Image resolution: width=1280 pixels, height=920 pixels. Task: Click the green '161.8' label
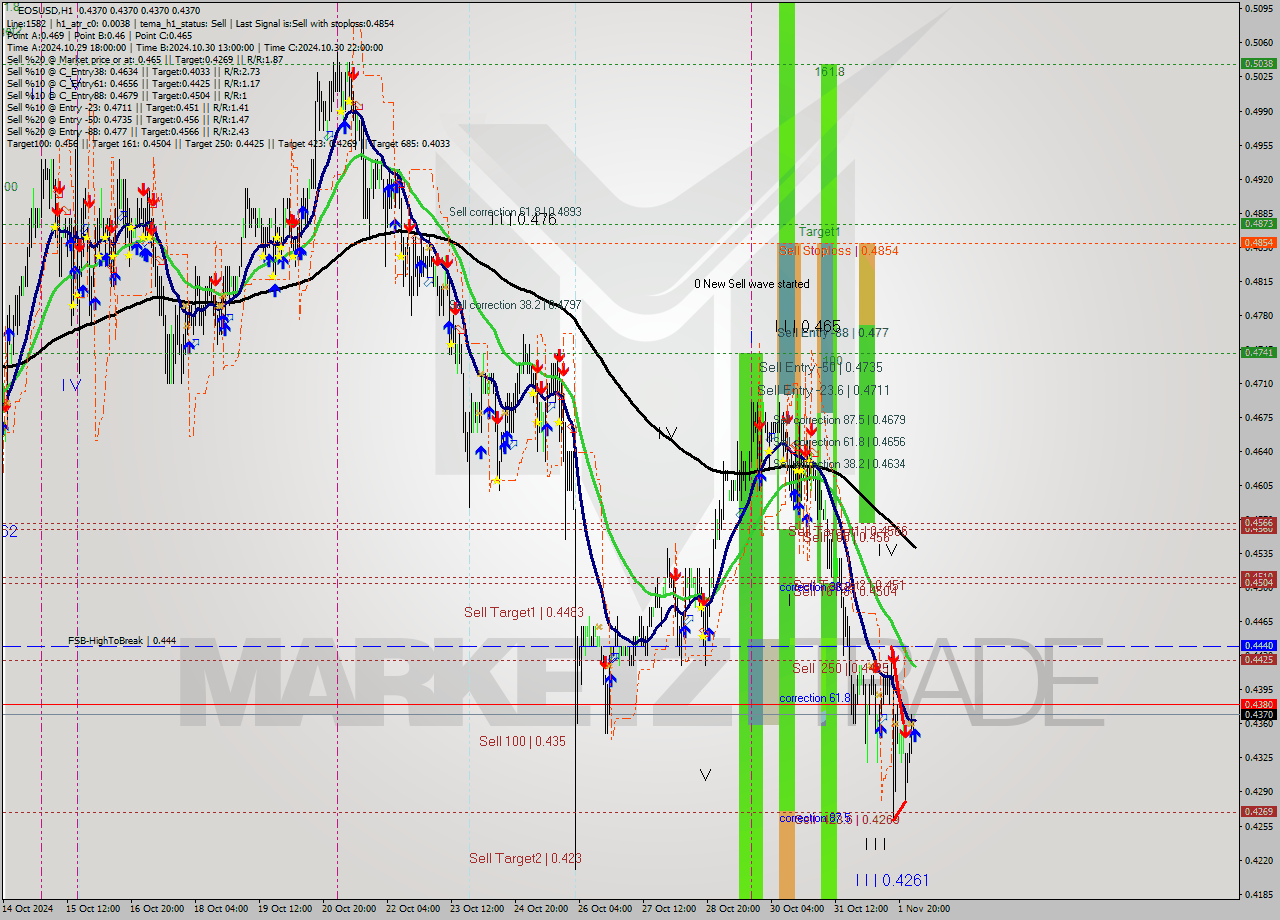click(x=829, y=72)
